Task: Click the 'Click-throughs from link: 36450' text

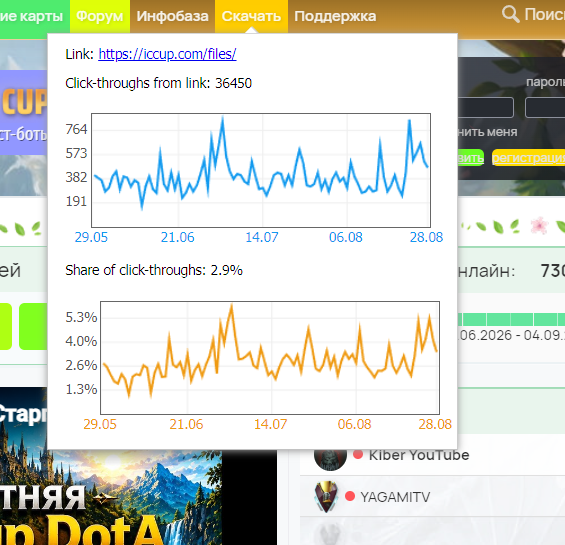Action: (159, 83)
